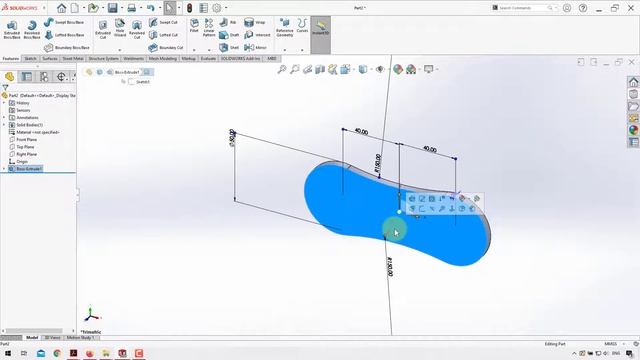Pick the Boundary Boss/Base tool
This screenshot has height=360, width=640.
[x=66, y=47]
